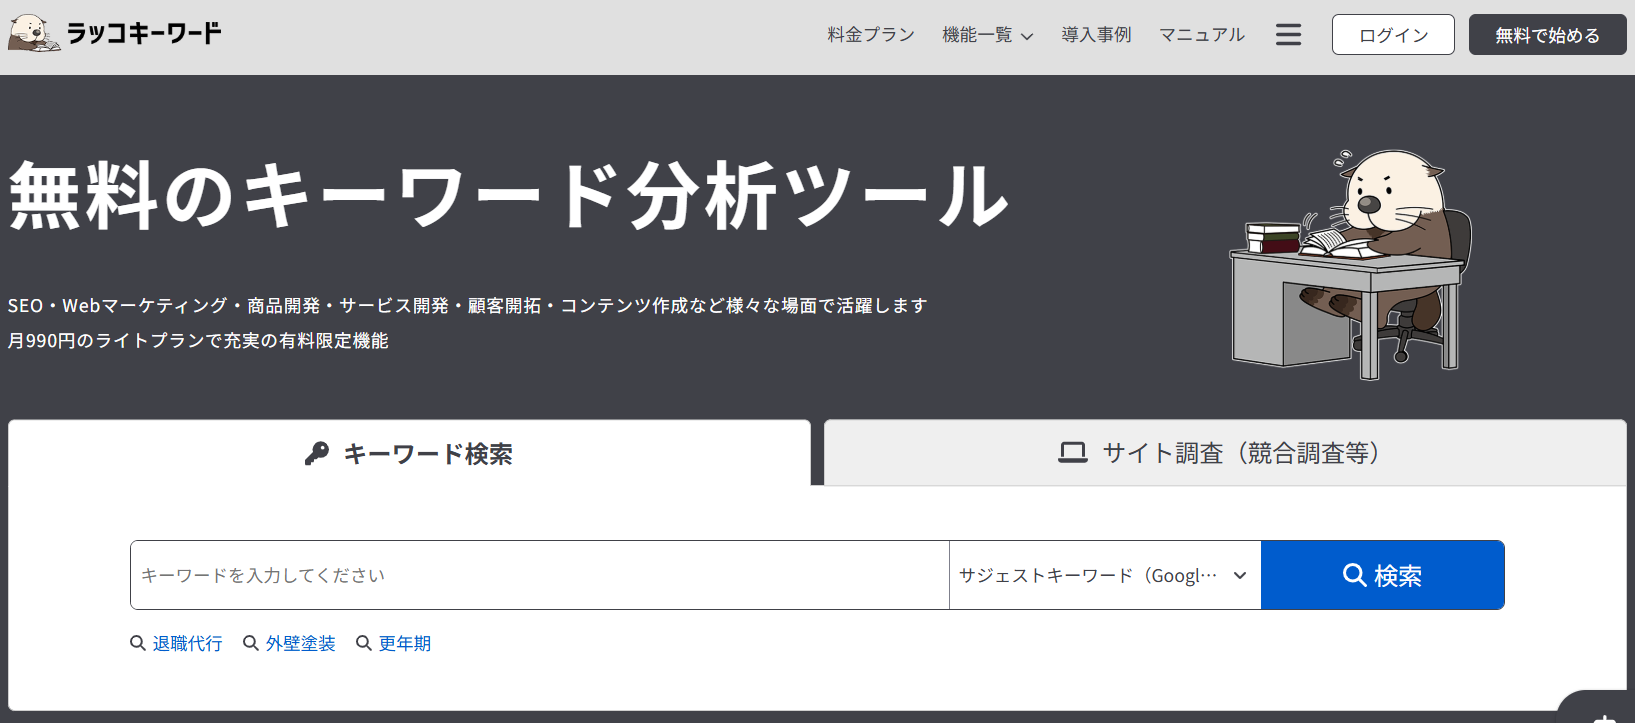This screenshot has height=723, width=1635.
Task: Focus the keyword input field
Action: coord(540,575)
